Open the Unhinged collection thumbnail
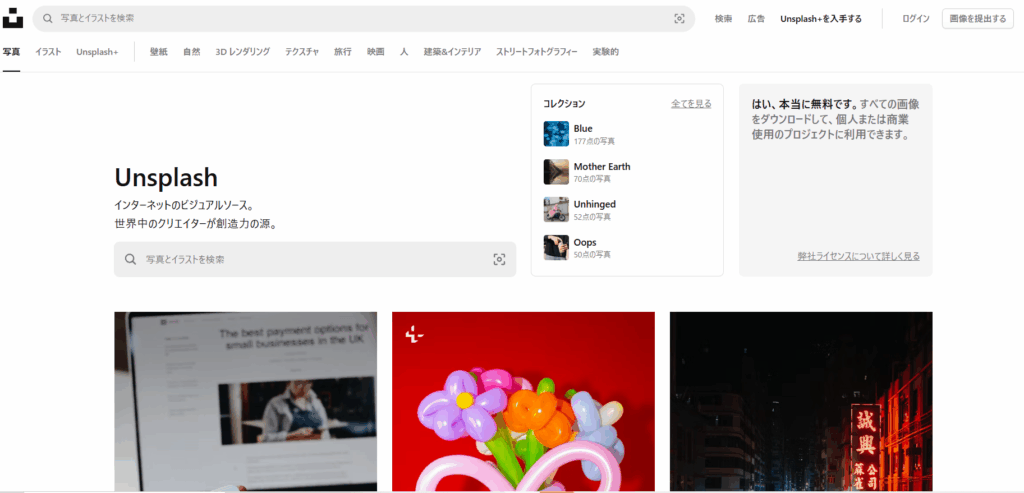This screenshot has width=1024, height=493. coord(556,210)
